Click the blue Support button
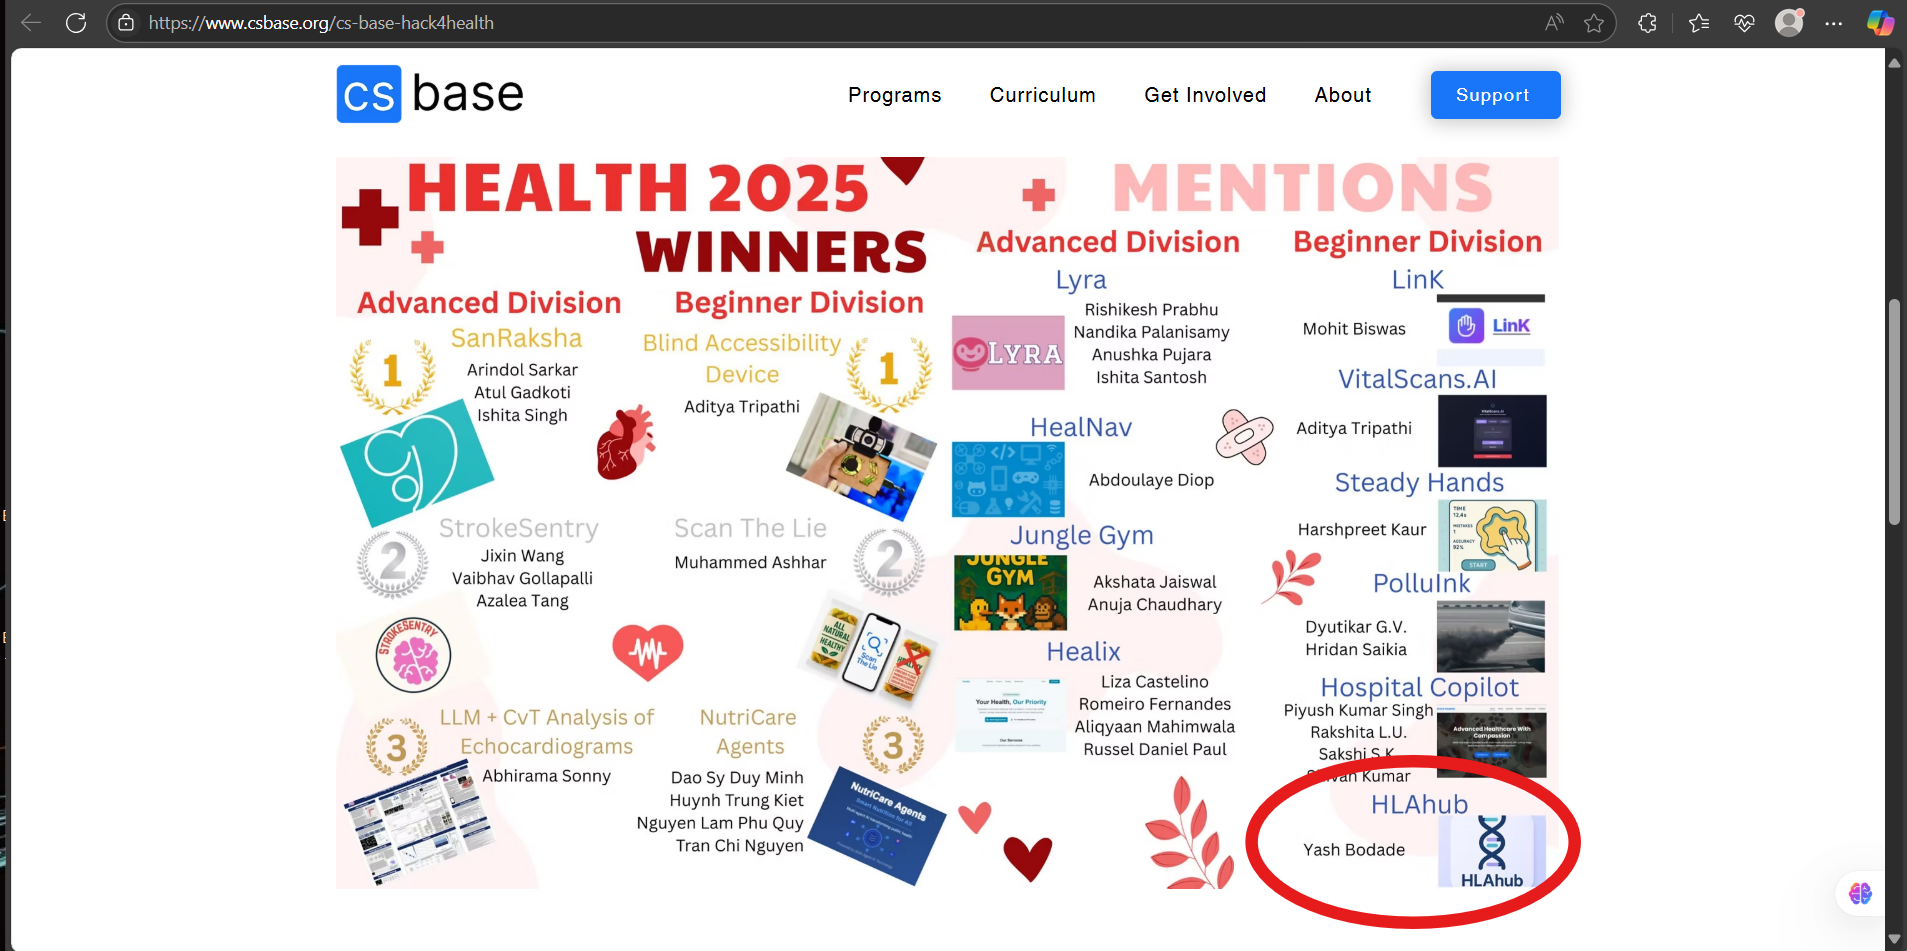This screenshot has height=951, width=1907. point(1495,95)
